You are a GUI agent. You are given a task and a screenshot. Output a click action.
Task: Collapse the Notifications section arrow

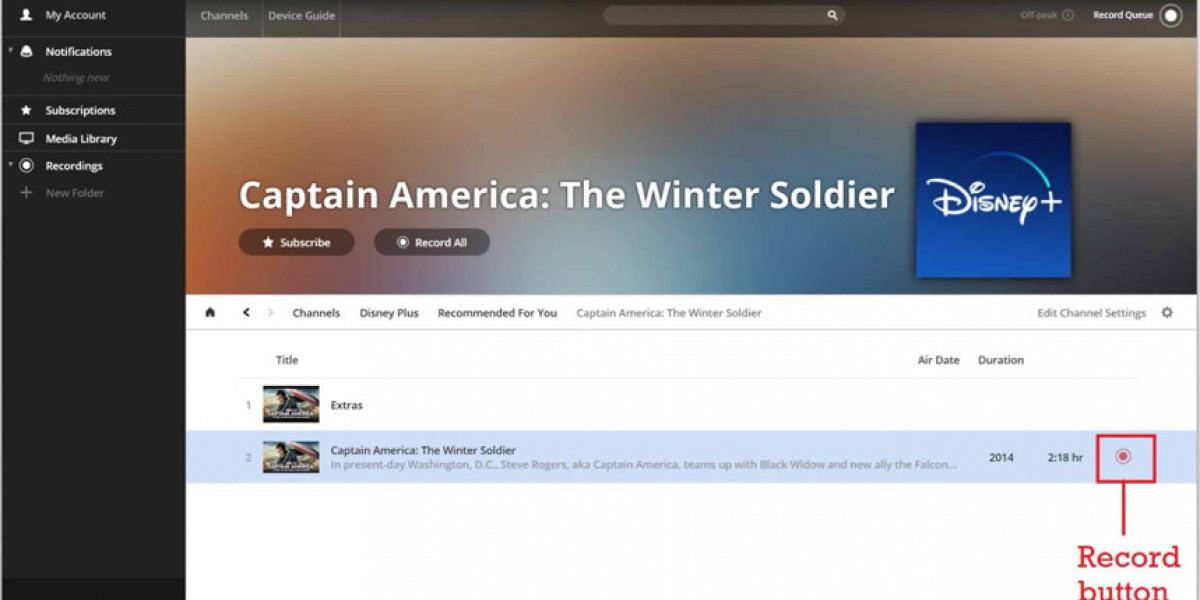tap(10, 50)
